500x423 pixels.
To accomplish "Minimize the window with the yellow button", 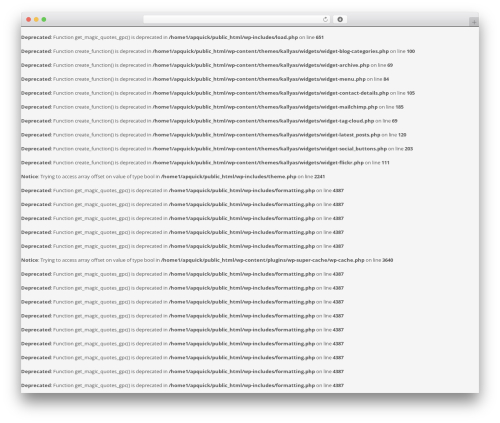I will 36,19.
